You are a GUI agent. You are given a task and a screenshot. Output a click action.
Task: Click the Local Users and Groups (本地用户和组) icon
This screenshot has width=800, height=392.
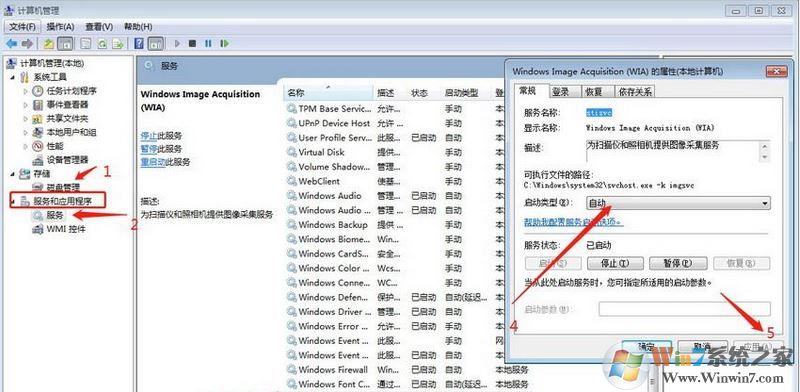click(38, 132)
